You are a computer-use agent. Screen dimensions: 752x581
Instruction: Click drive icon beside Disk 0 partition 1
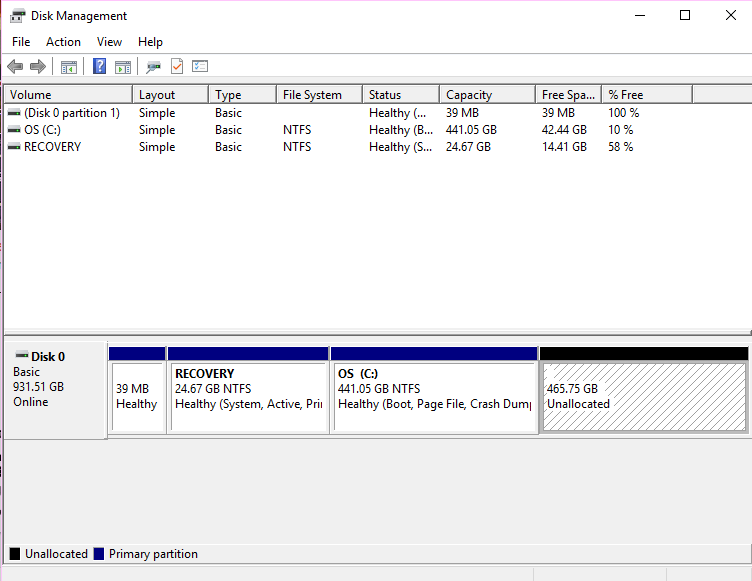click(14, 113)
